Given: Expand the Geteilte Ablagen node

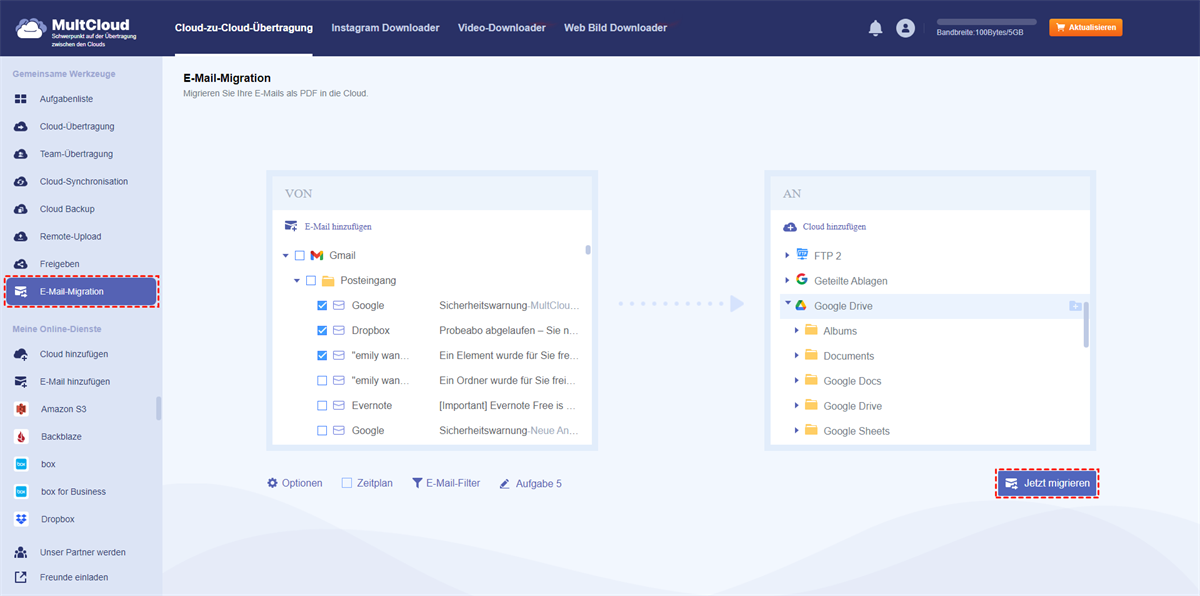Looking at the screenshot, I should (787, 281).
